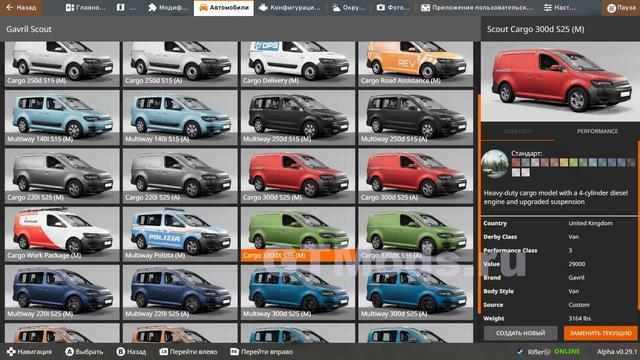Select Multiway 300d S25 (A) blue van
Screen dimensions: 640x360
click(416, 293)
